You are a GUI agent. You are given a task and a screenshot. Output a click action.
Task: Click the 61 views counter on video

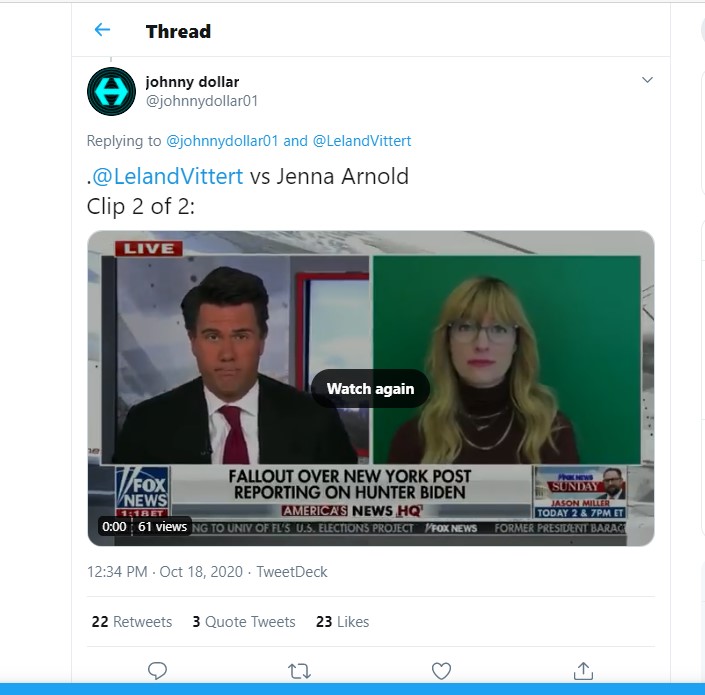pyautogui.click(x=162, y=526)
